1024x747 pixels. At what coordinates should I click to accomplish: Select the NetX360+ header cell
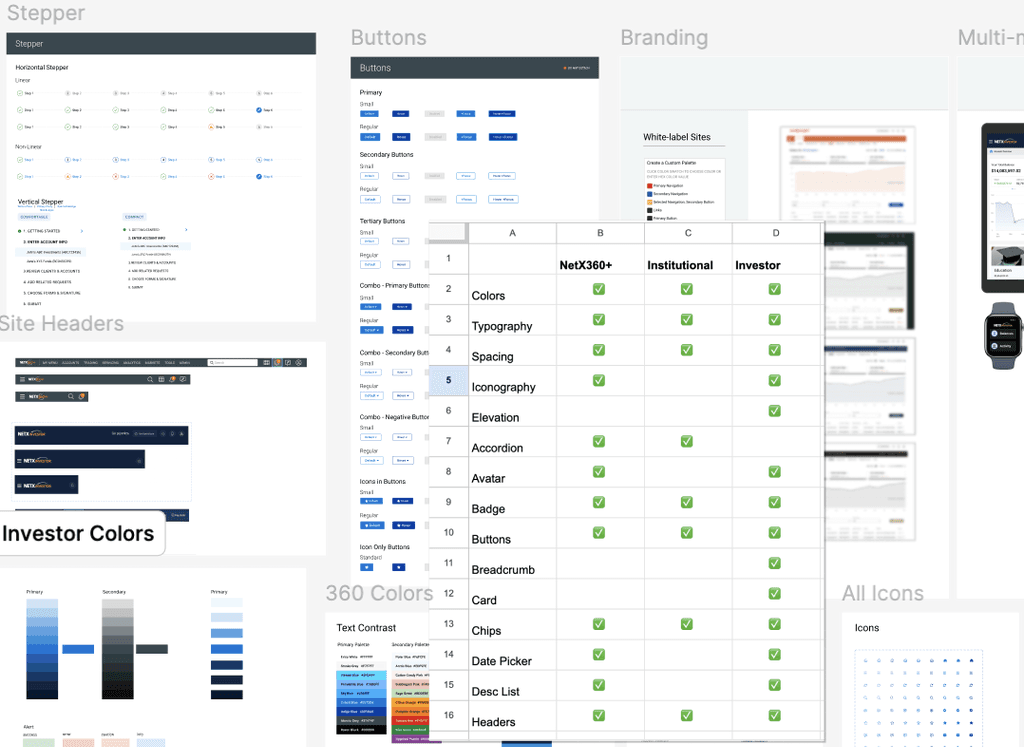click(x=600, y=259)
